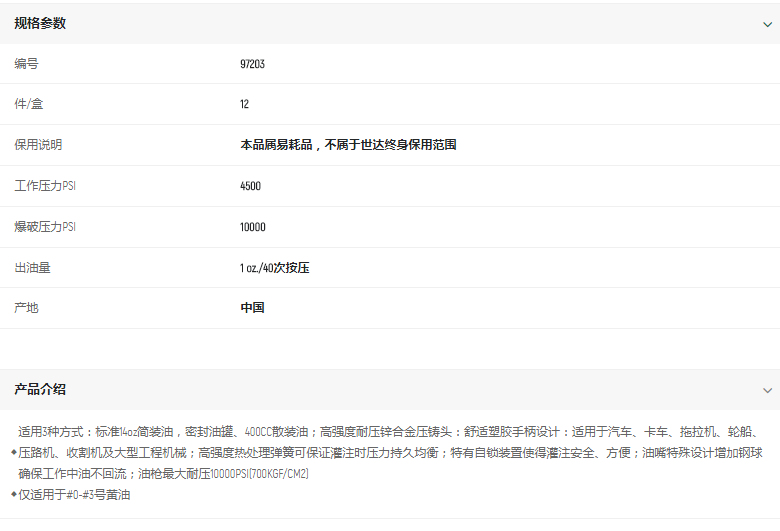The image size is (780, 531).
Task: Select the 件/盒 row label
Action: (x=28, y=104)
